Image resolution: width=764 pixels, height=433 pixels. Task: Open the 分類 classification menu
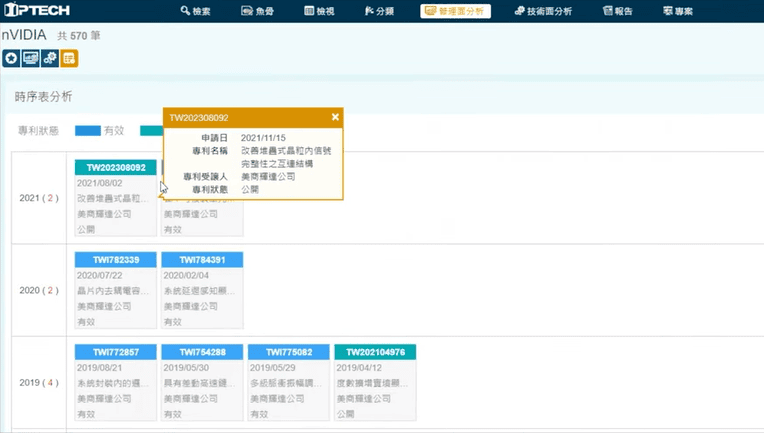pyautogui.click(x=380, y=11)
